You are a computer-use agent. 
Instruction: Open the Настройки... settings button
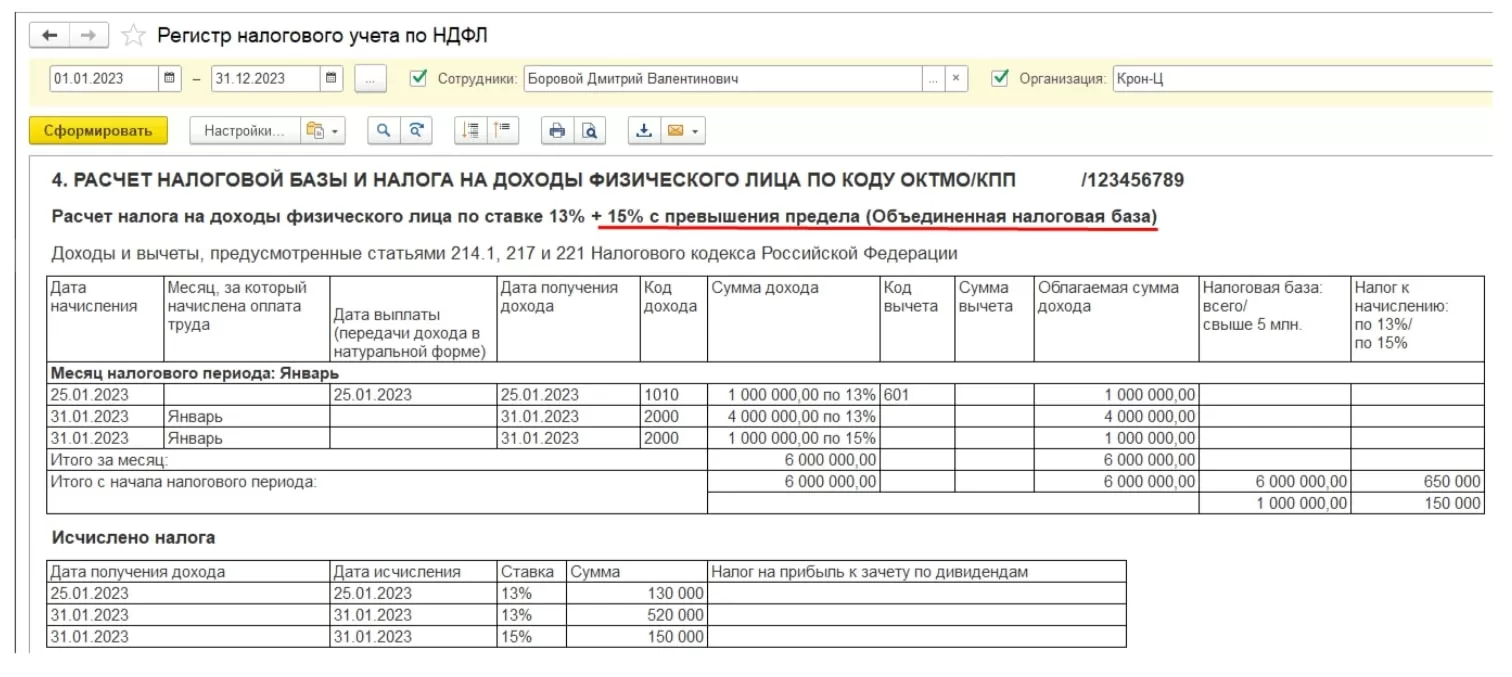pos(243,130)
